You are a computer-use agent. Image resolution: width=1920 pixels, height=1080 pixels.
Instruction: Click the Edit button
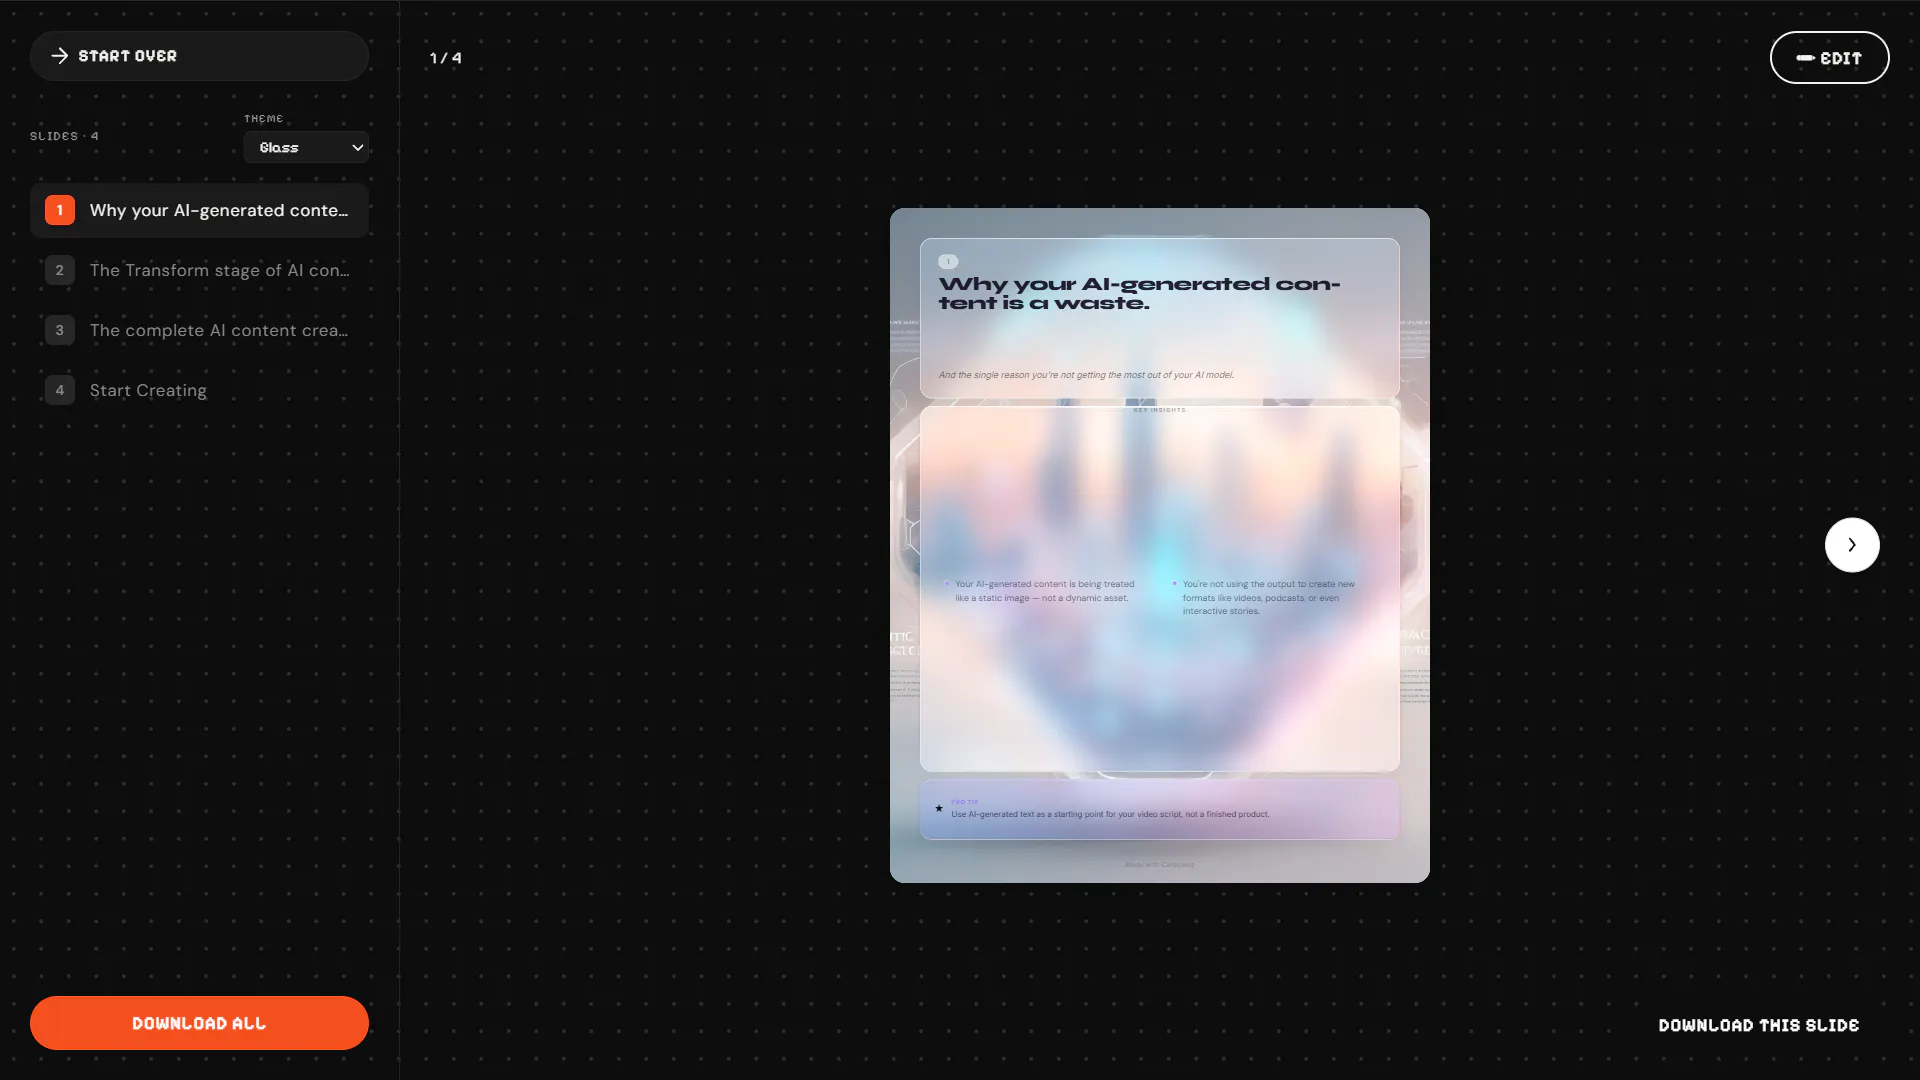point(1829,58)
